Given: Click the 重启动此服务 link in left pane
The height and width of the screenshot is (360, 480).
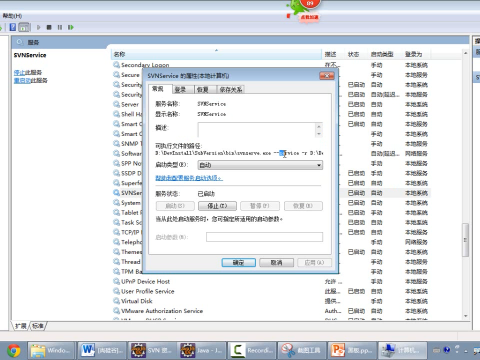Looking at the screenshot, I should pos(31,80).
